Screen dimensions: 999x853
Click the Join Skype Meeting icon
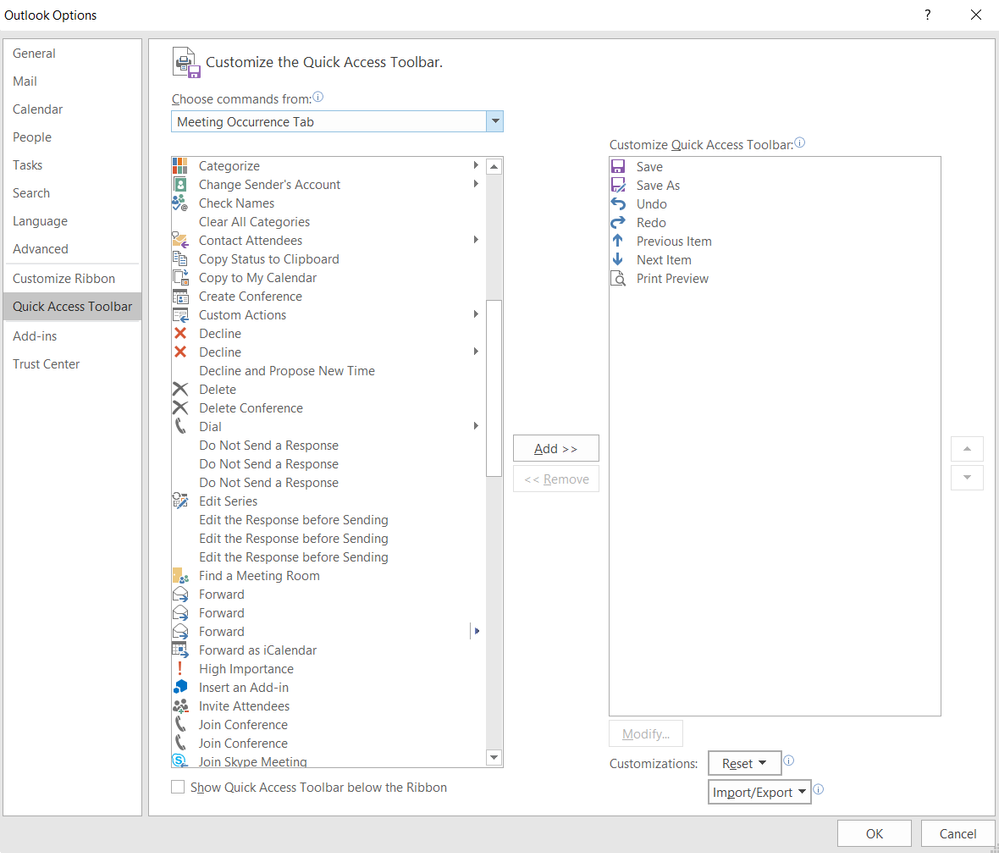click(180, 761)
